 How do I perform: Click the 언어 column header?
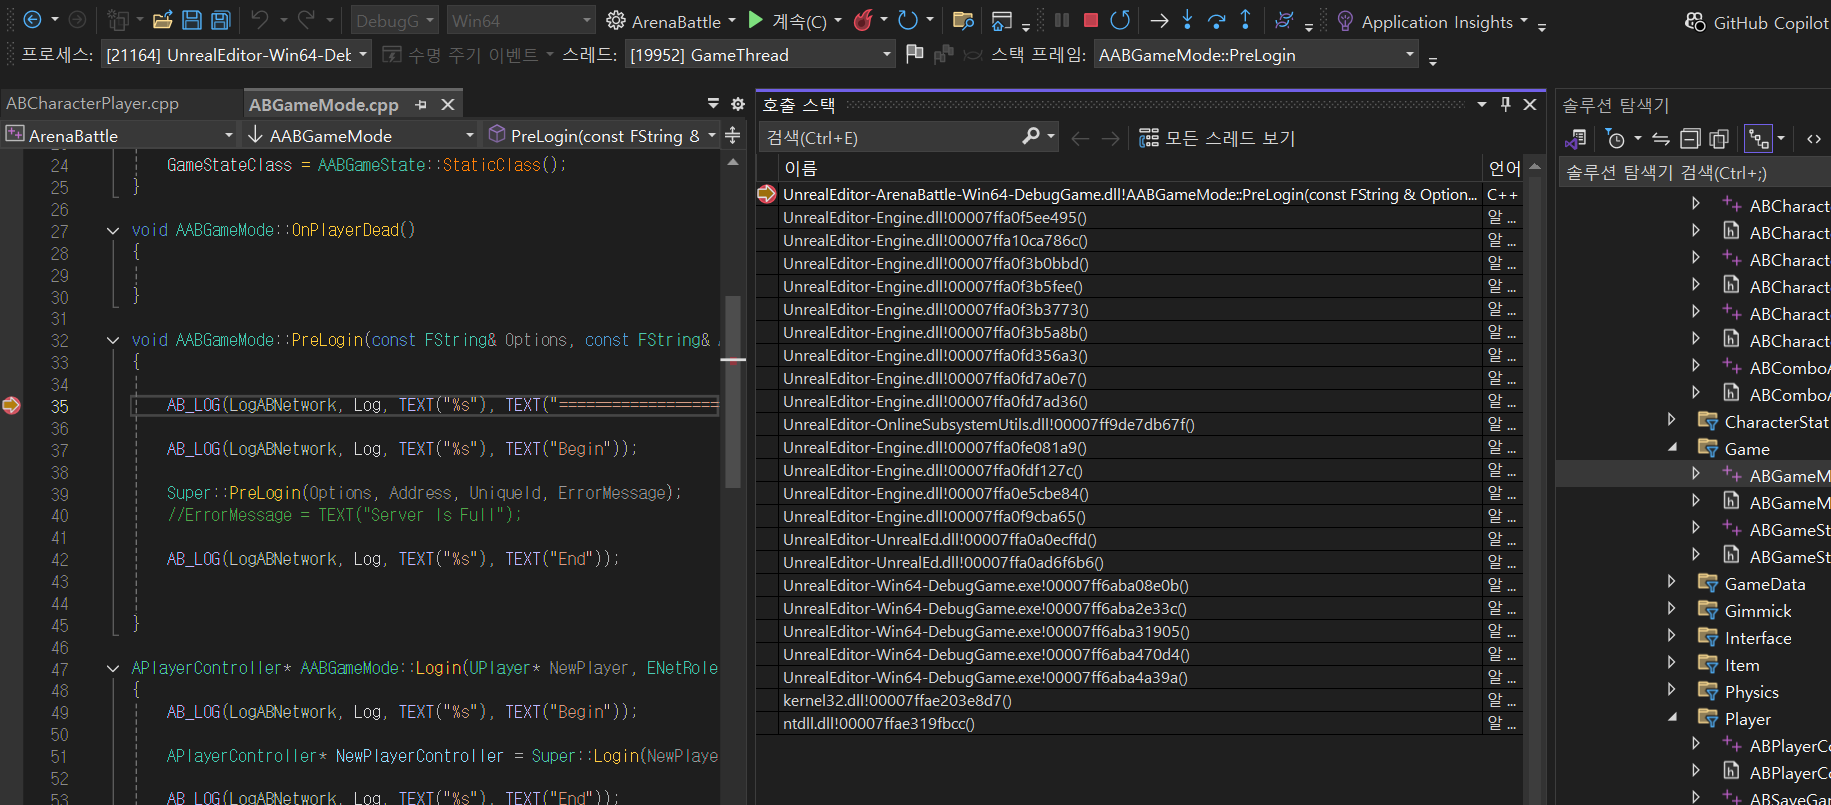click(x=1504, y=168)
